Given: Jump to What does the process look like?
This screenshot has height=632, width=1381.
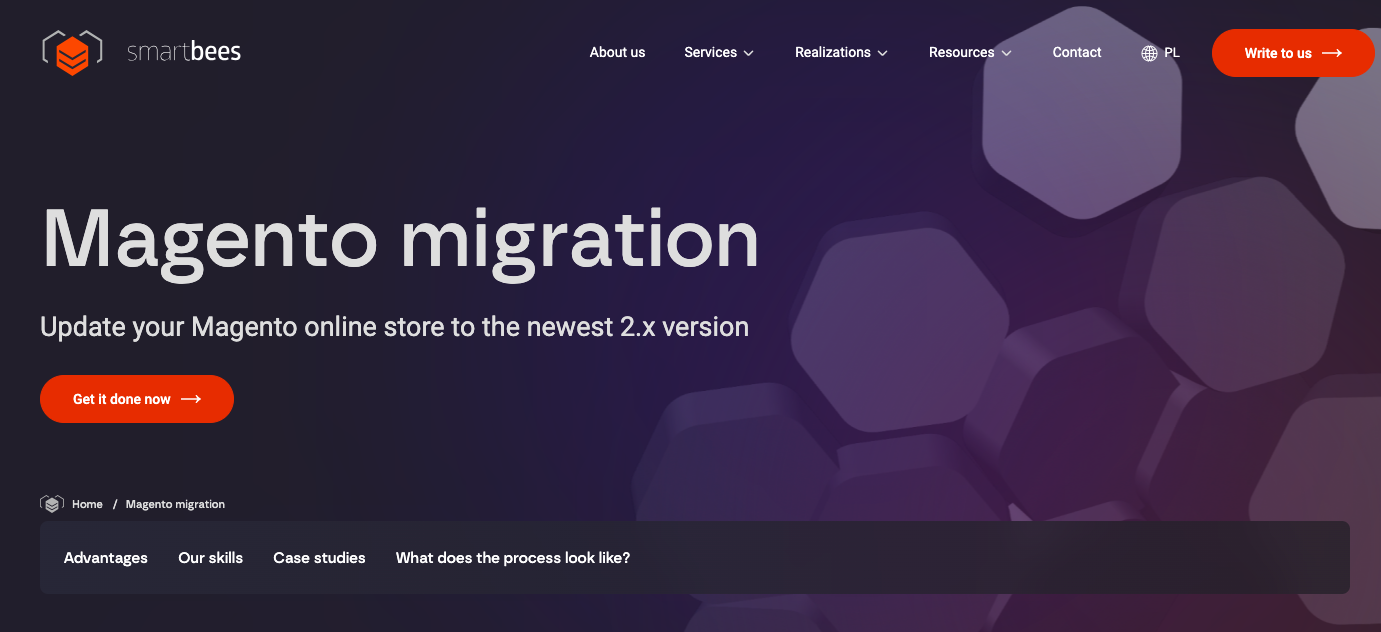Looking at the screenshot, I should [x=513, y=558].
